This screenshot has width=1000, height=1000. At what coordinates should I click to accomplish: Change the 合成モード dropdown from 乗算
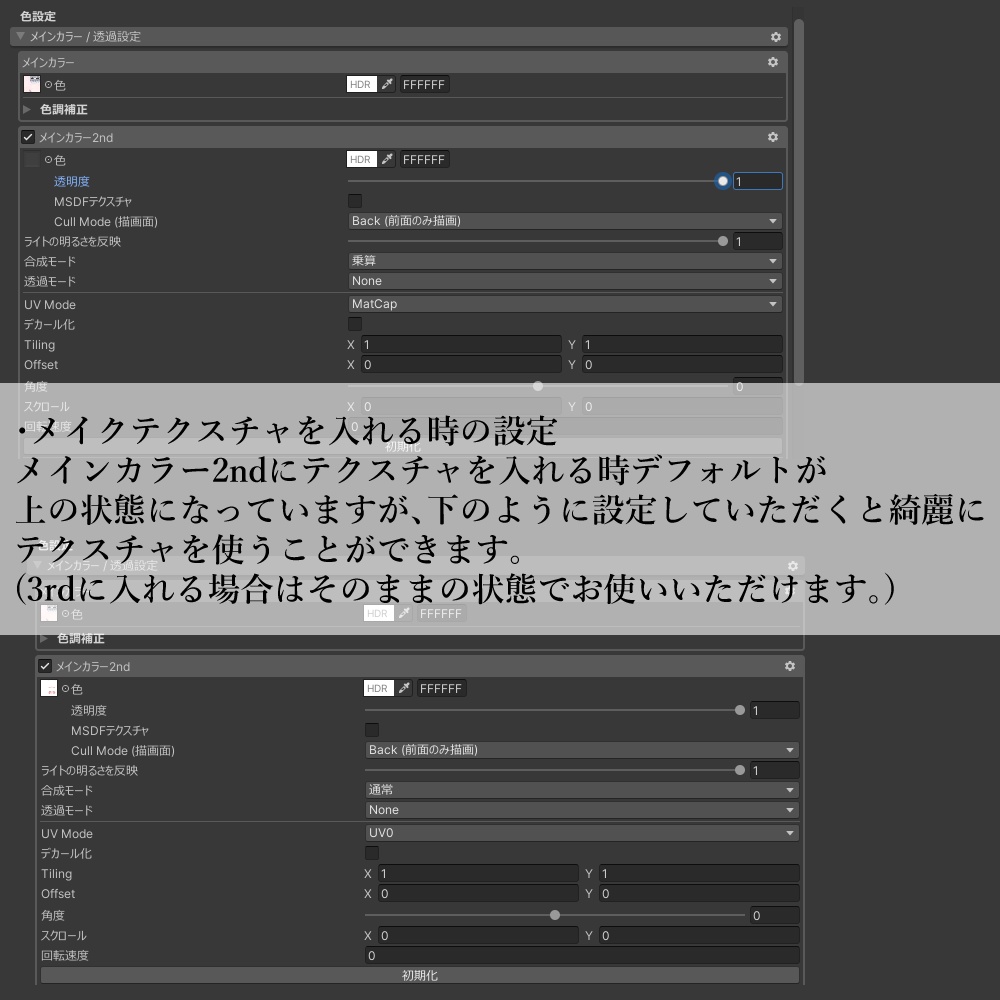pos(565,261)
